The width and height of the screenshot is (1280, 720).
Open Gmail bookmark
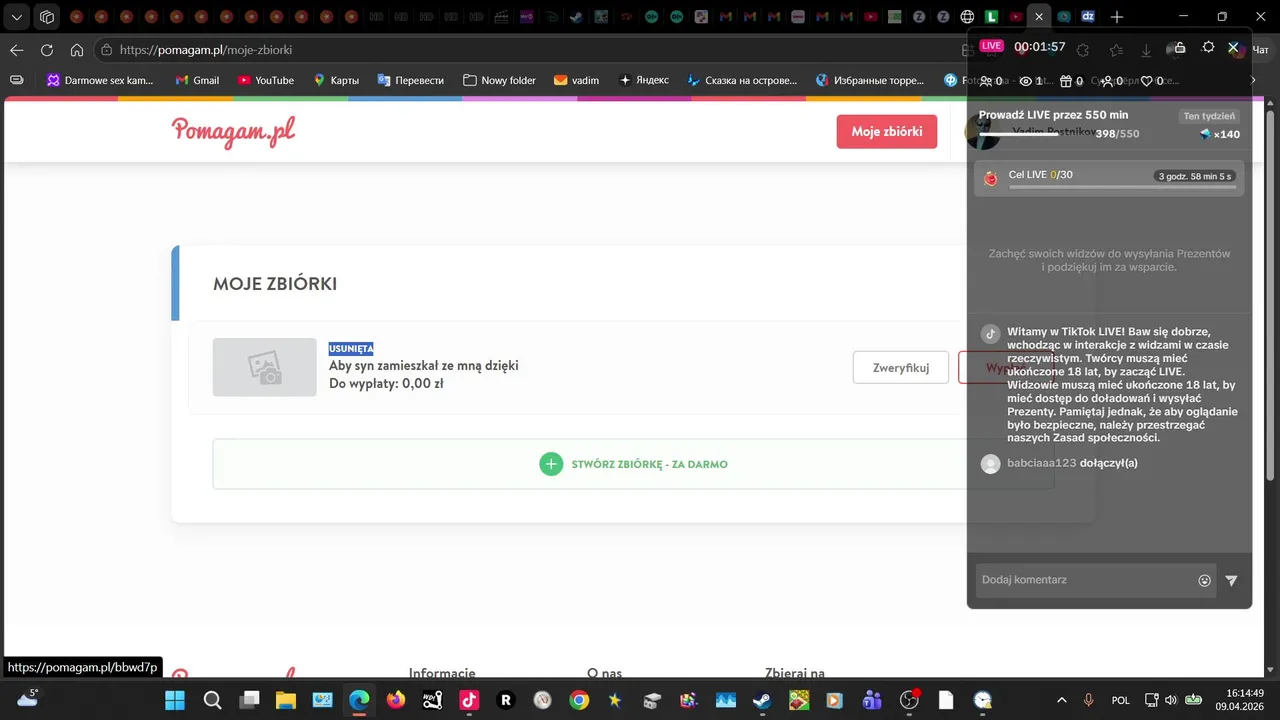[197, 80]
